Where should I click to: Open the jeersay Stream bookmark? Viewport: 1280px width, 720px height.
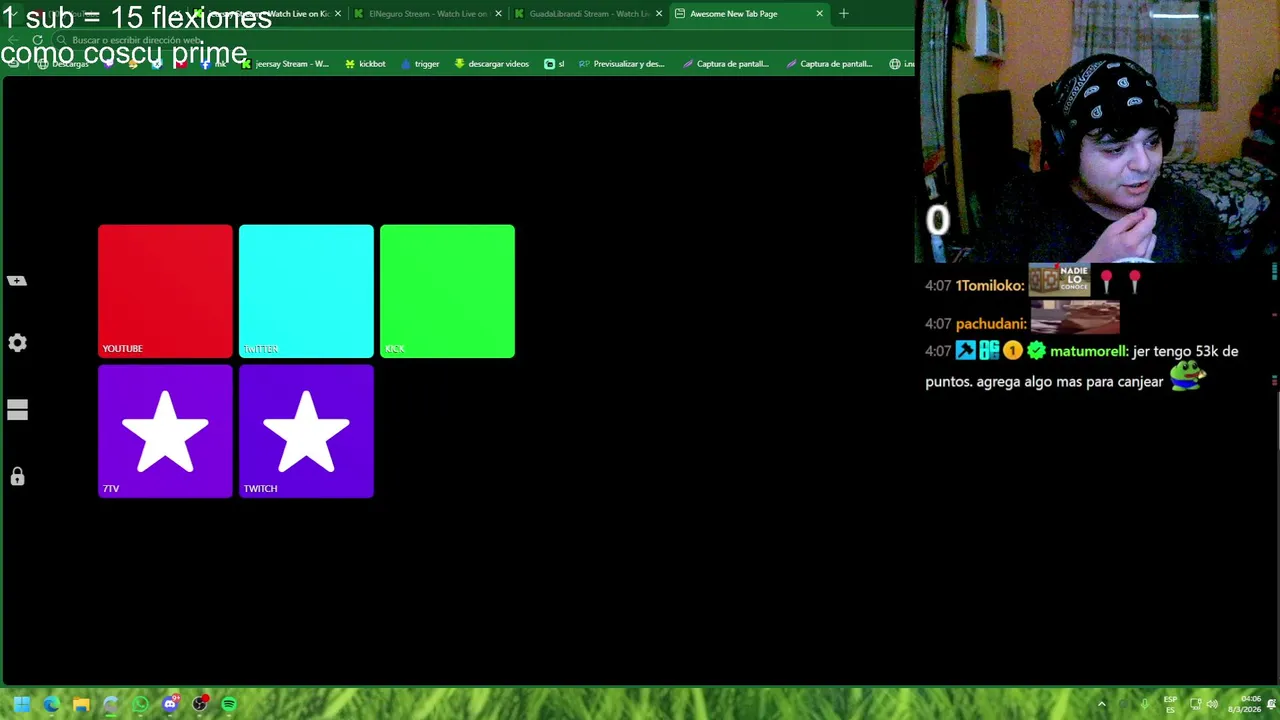[x=285, y=64]
